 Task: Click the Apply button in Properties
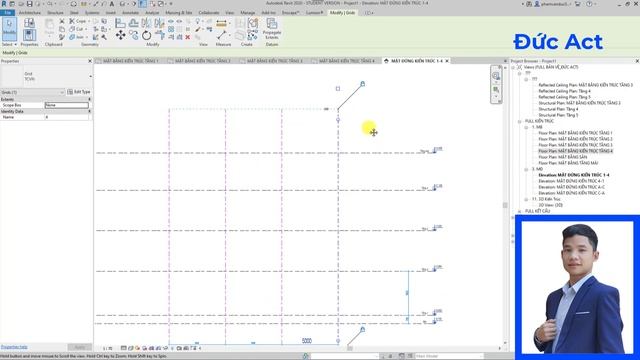click(80, 347)
